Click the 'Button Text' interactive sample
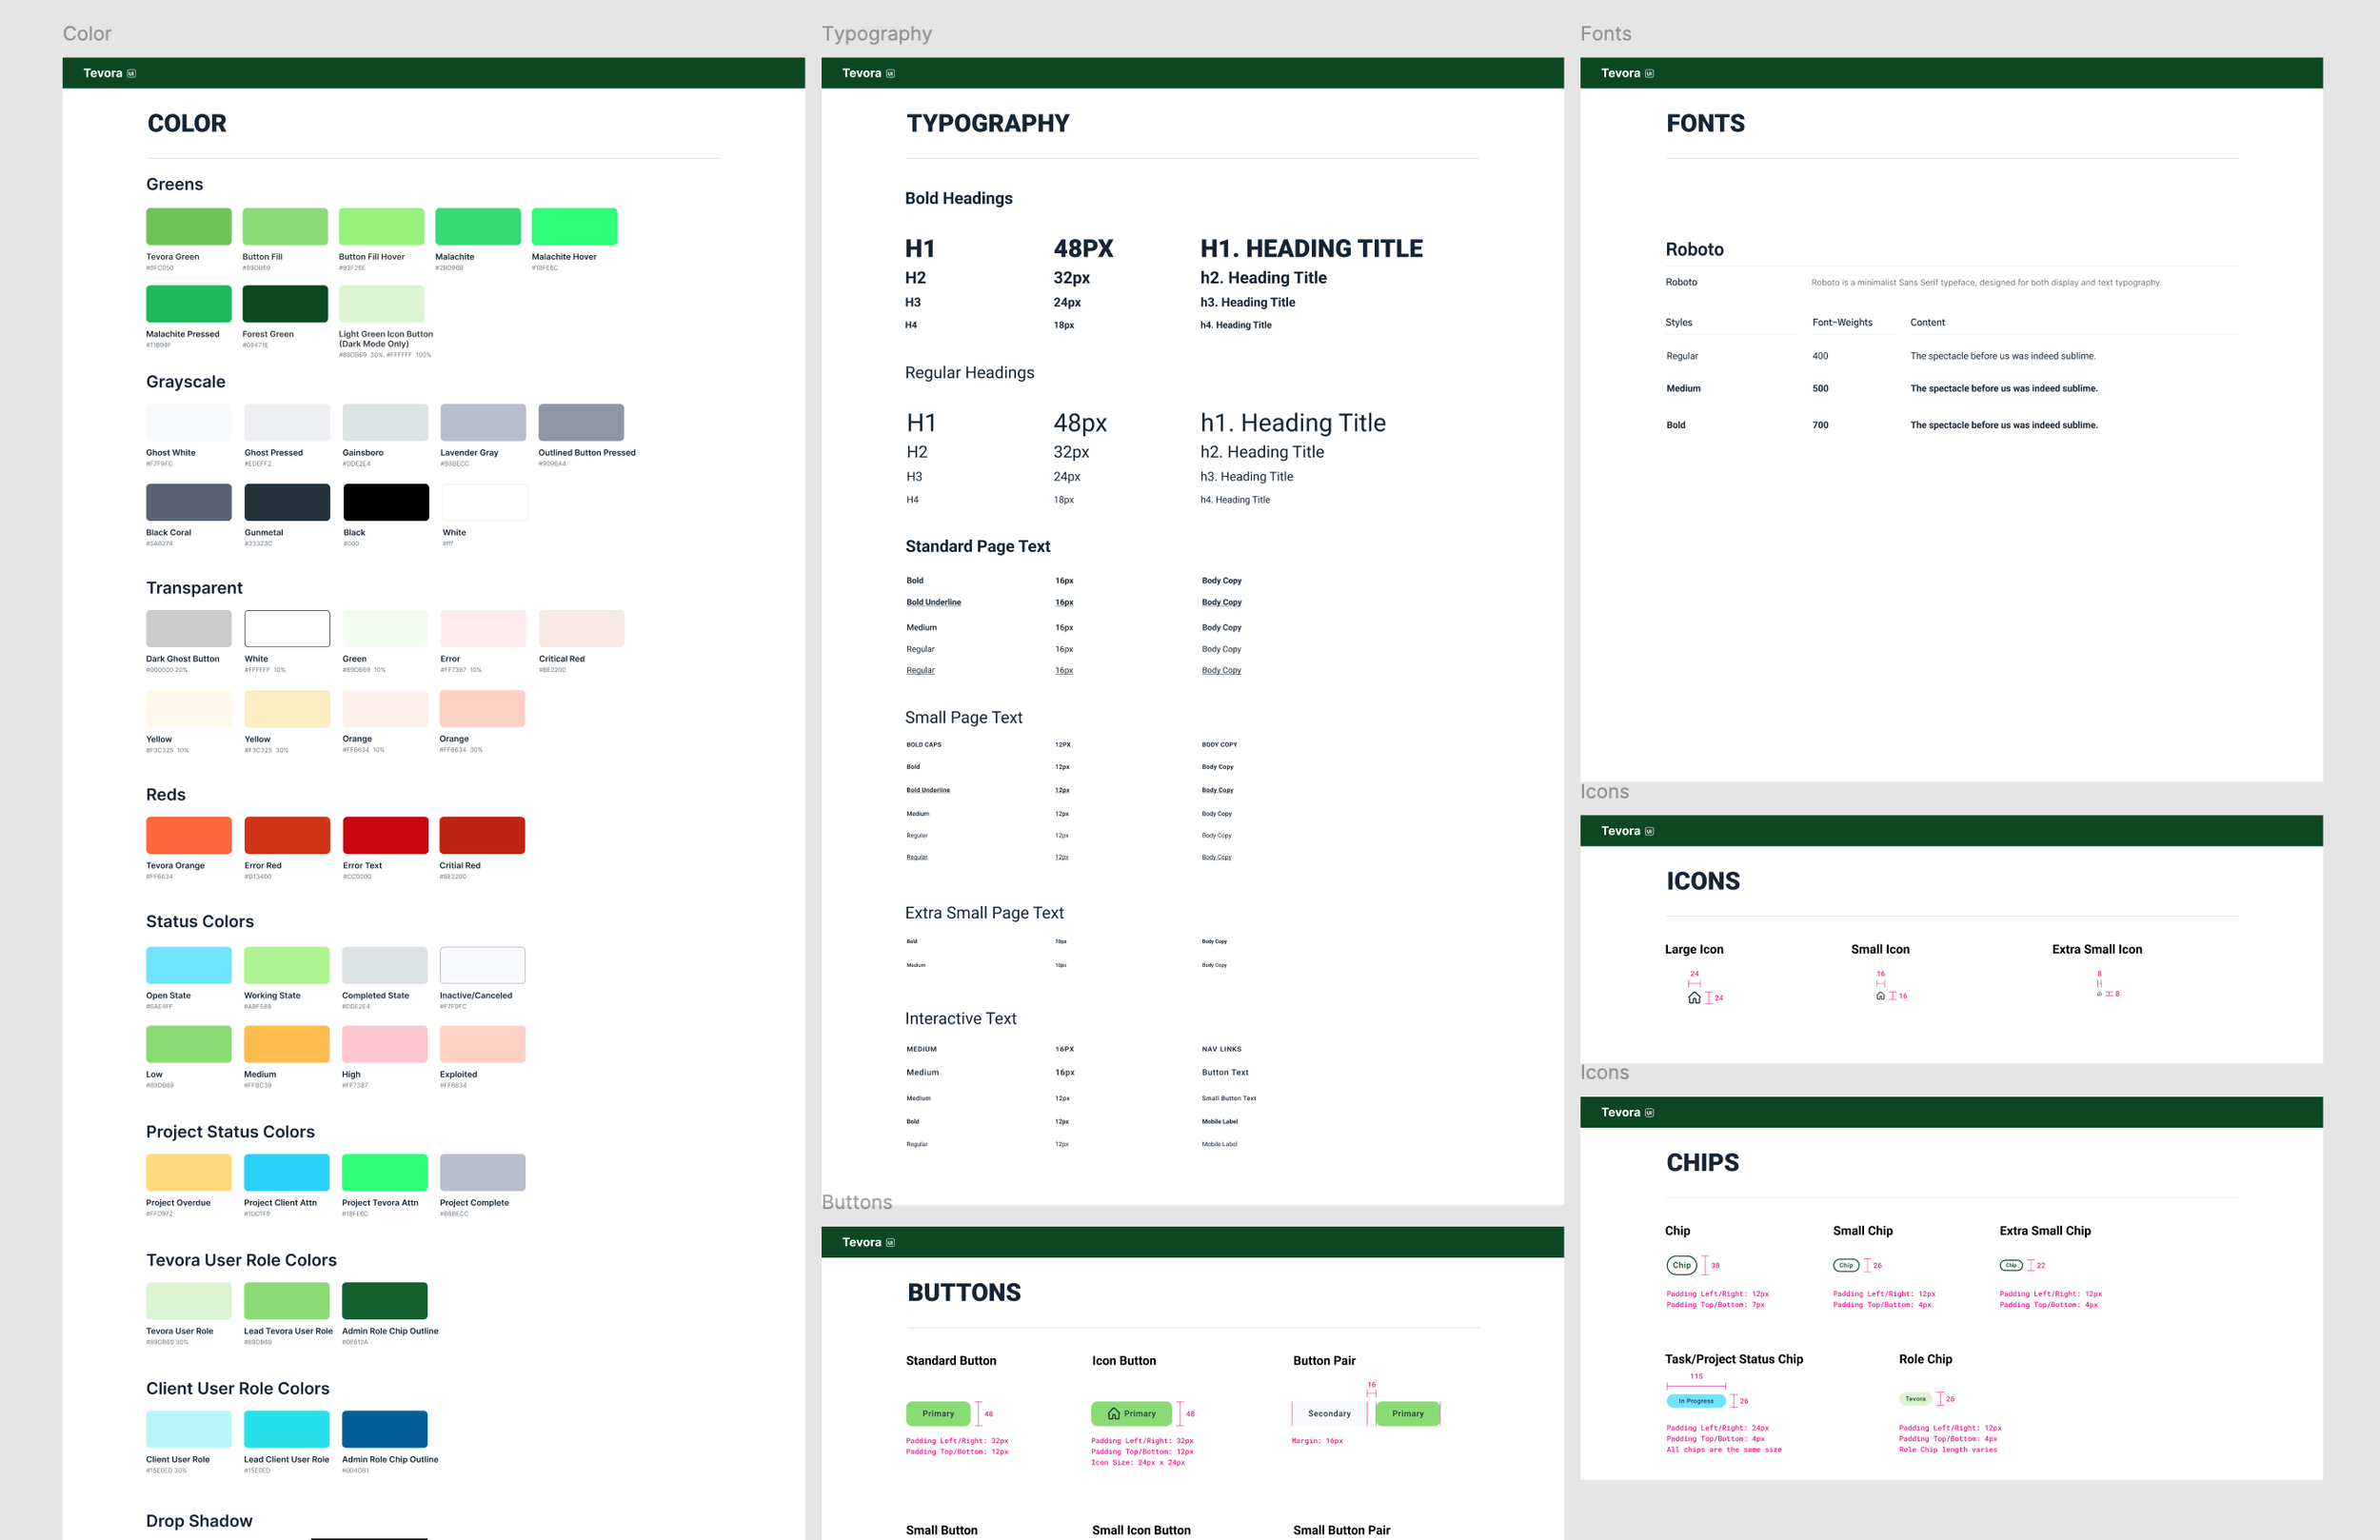The image size is (2380, 1540). pyautogui.click(x=1225, y=1072)
